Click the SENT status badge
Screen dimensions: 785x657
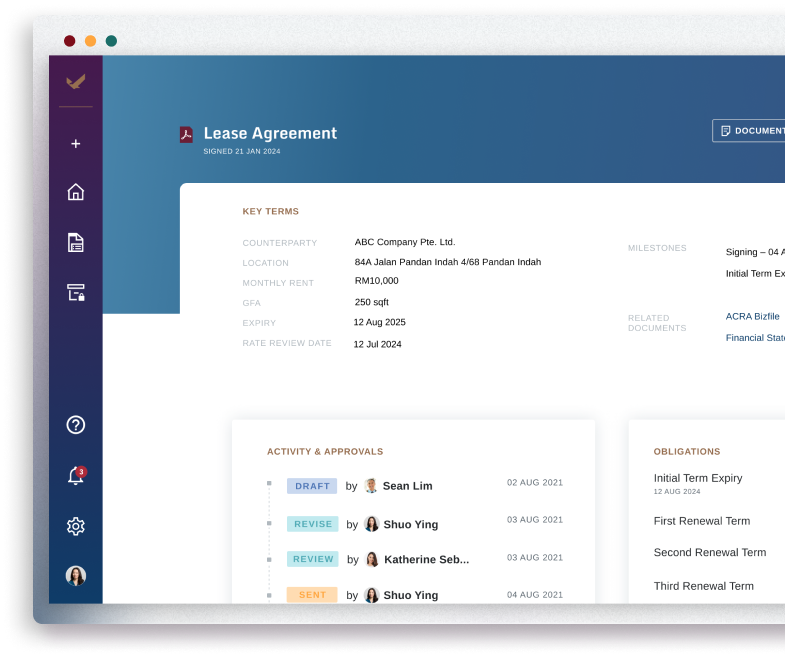click(x=312, y=594)
